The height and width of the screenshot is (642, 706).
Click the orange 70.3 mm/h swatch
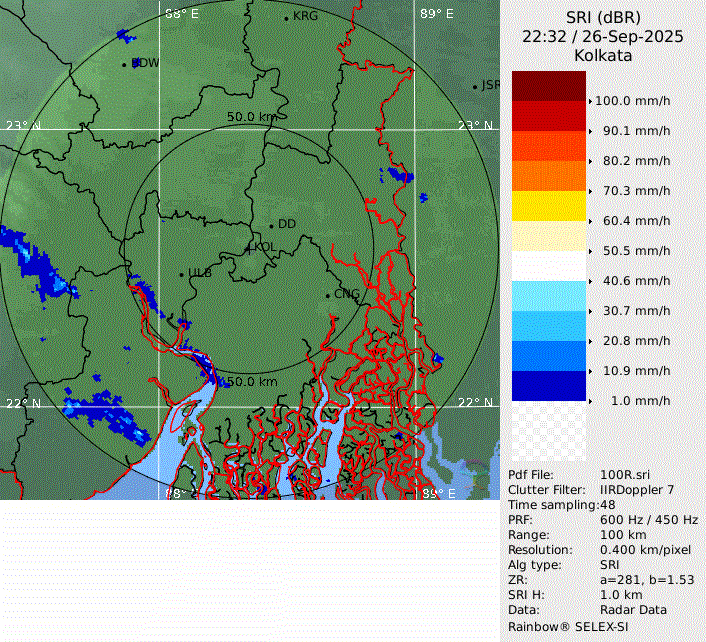pyautogui.click(x=548, y=176)
